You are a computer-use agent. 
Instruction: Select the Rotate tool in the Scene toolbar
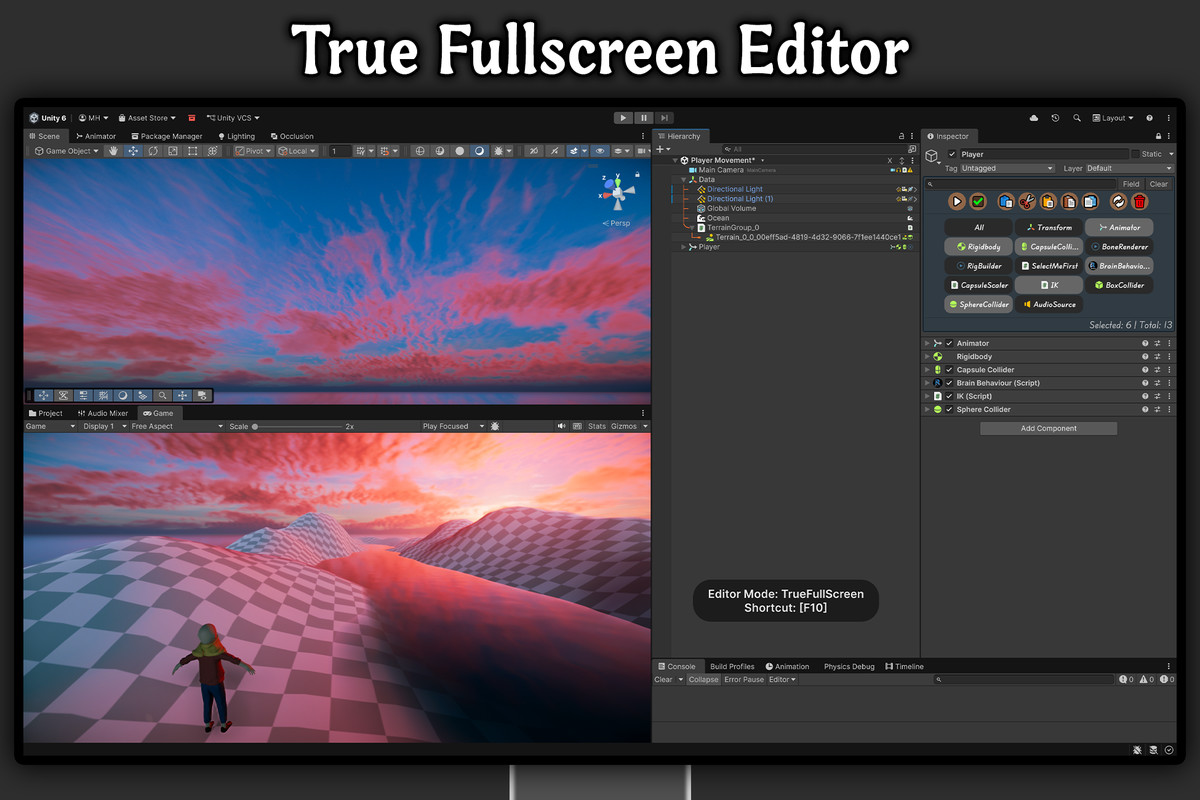click(x=153, y=151)
